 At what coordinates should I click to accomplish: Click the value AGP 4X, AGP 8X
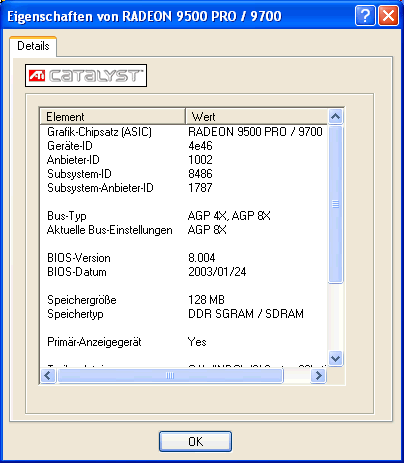pos(229,216)
